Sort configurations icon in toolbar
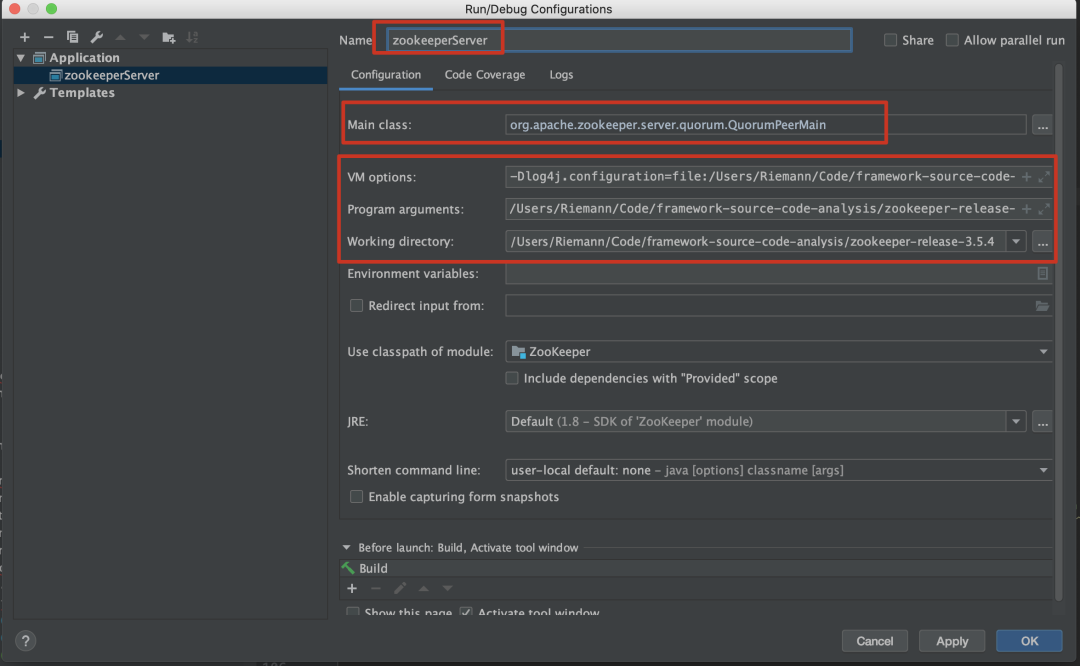 (x=192, y=37)
